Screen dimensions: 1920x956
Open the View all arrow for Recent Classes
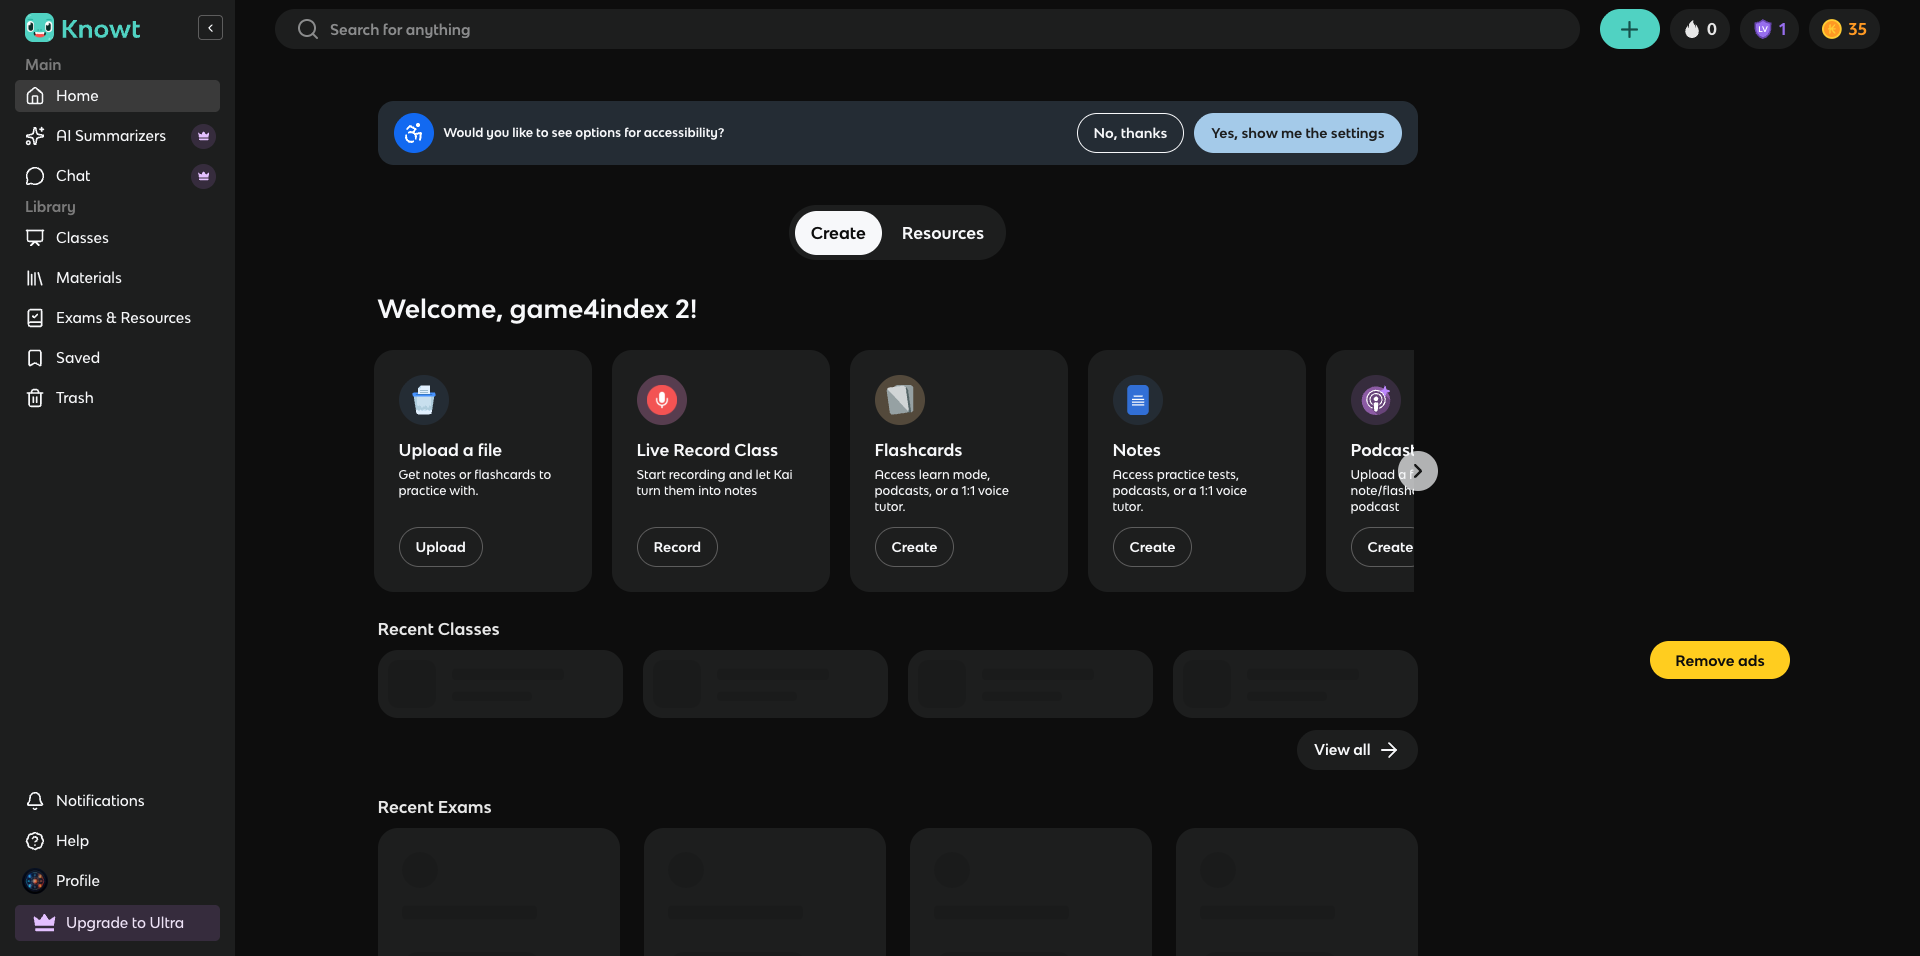(x=1388, y=749)
